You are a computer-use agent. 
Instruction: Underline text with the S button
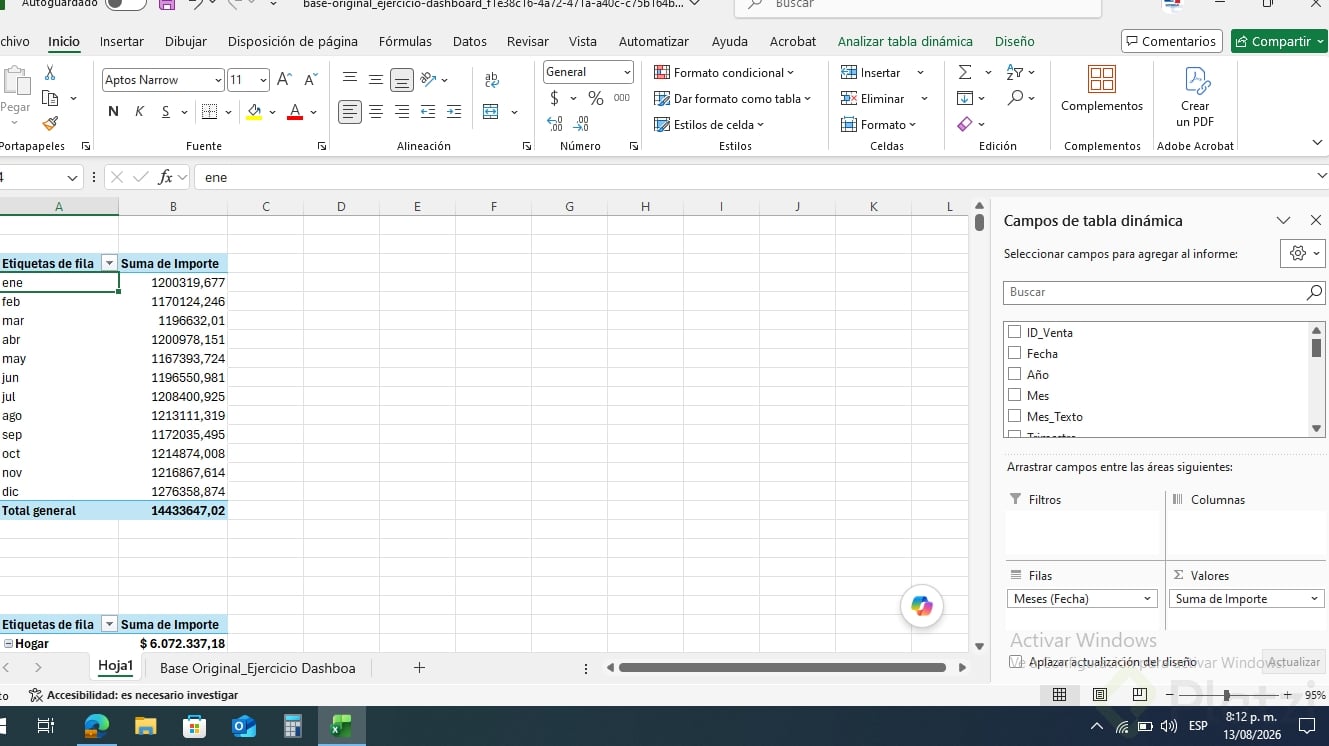(166, 112)
